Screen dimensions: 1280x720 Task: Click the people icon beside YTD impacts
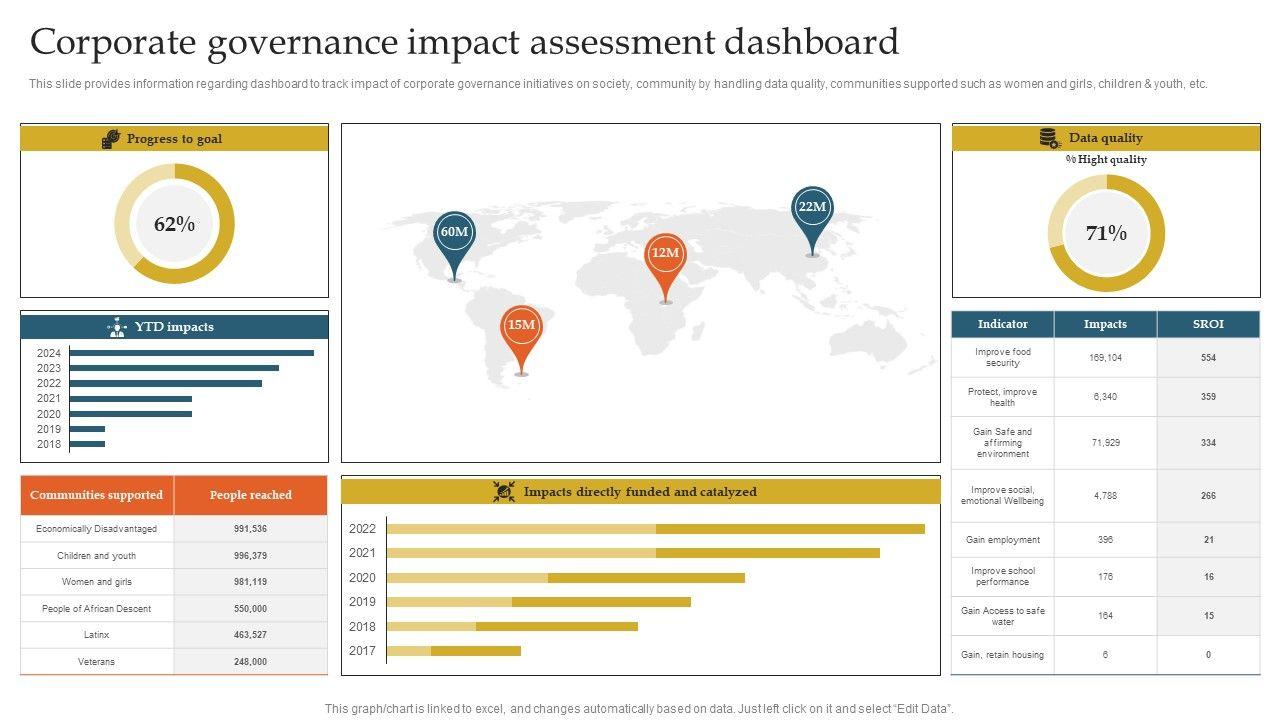[117, 327]
